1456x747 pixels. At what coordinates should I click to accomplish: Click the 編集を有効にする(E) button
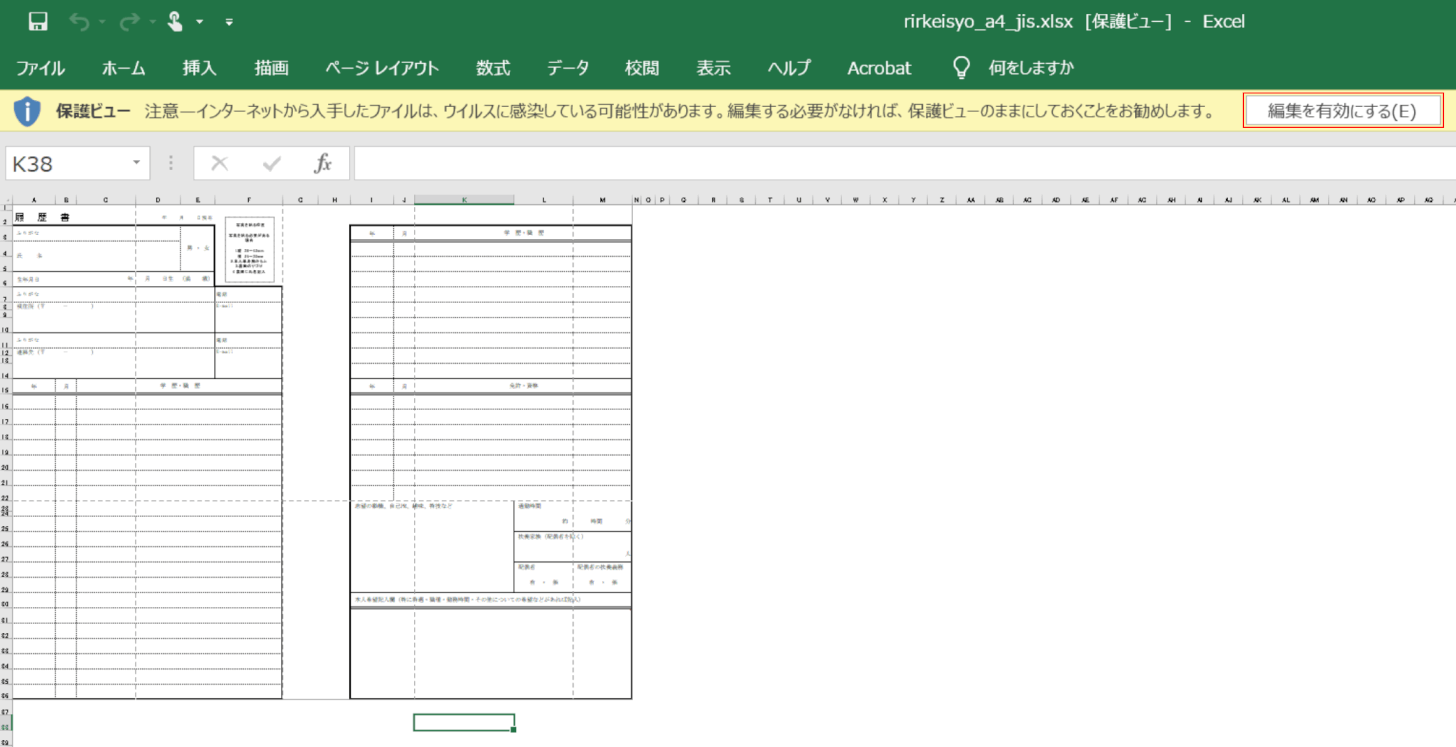1342,111
